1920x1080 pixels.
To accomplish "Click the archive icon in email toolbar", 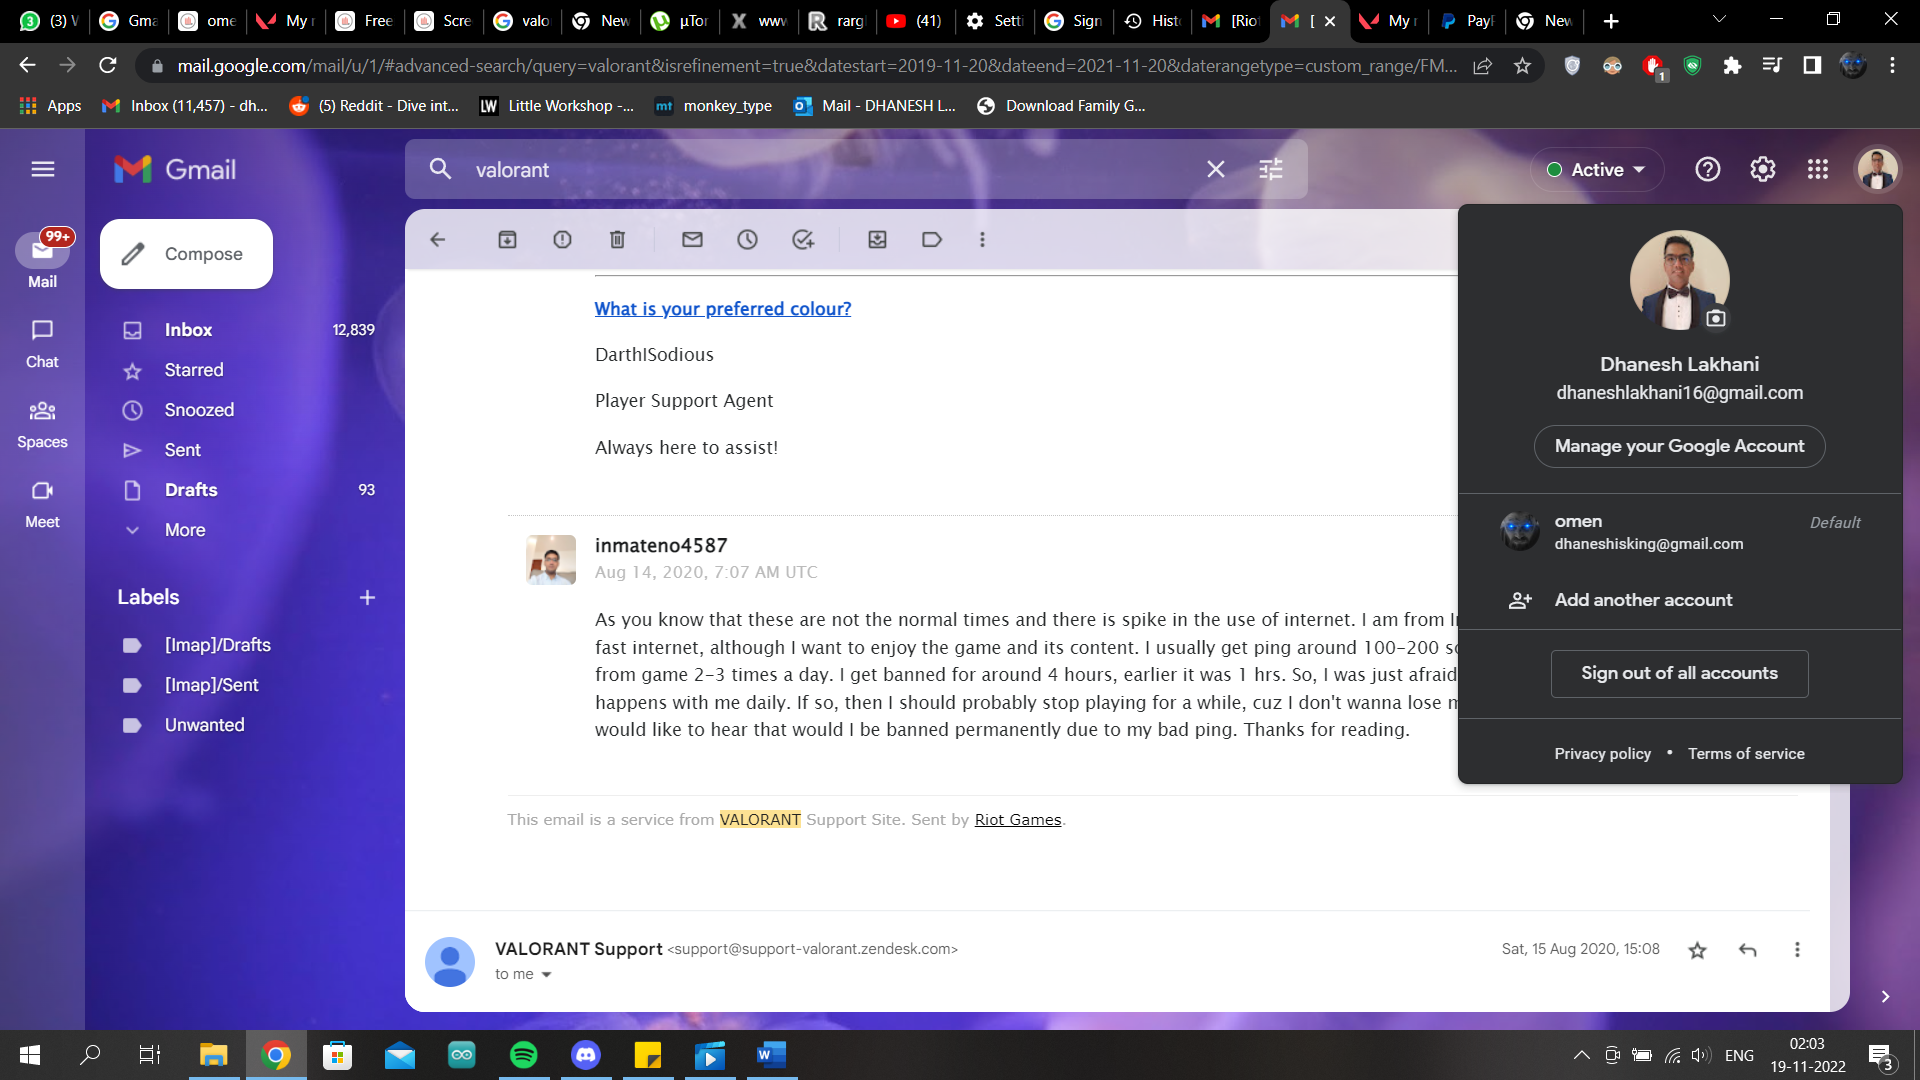I will (508, 240).
